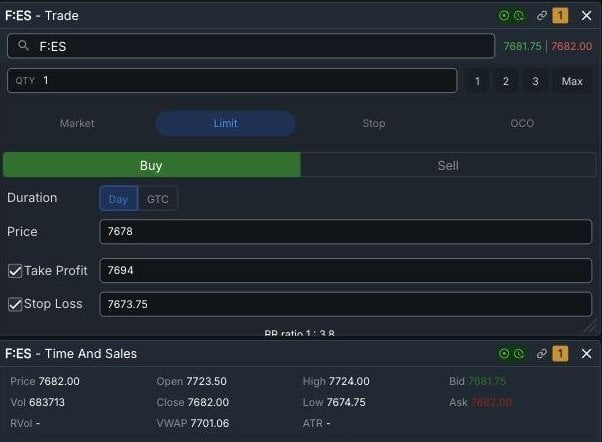The width and height of the screenshot is (602, 442).
Task: Click the Stop Loss field showing 7673.75
Action: pyautogui.click(x=346, y=304)
